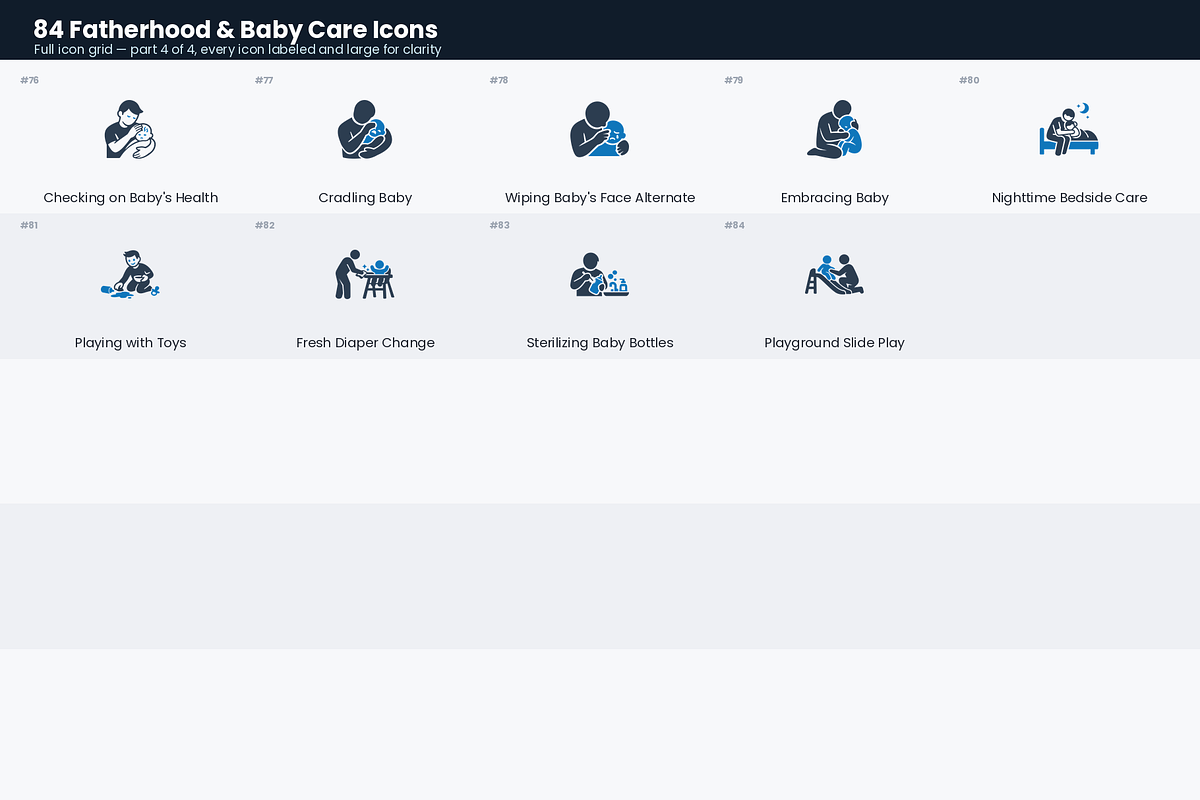Select the Checking on Baby's Health icon
The height and width of the screenshot is (800, 1200).
(x=131, y=129)
